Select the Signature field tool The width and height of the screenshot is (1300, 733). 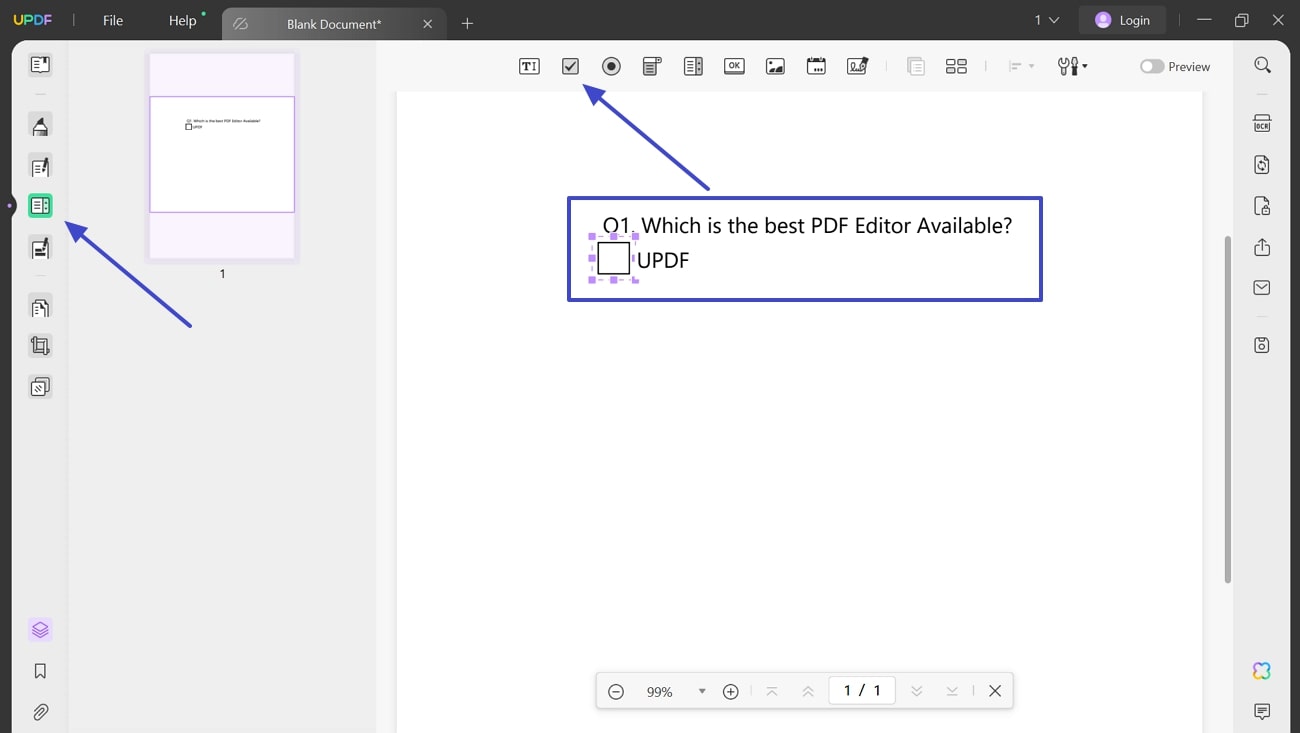(857, 66)
